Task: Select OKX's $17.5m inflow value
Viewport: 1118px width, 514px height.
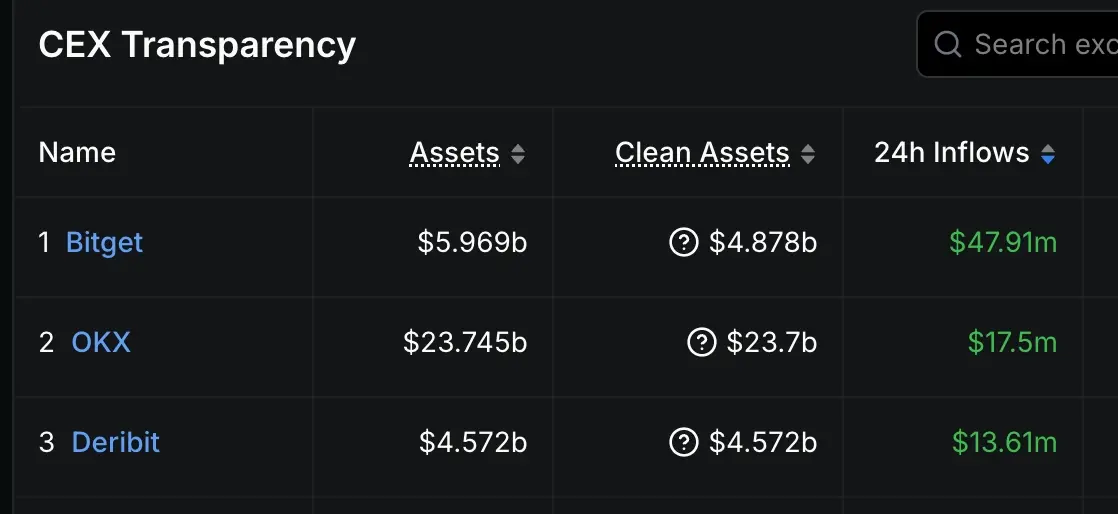Action: [x=1012, y=343]
